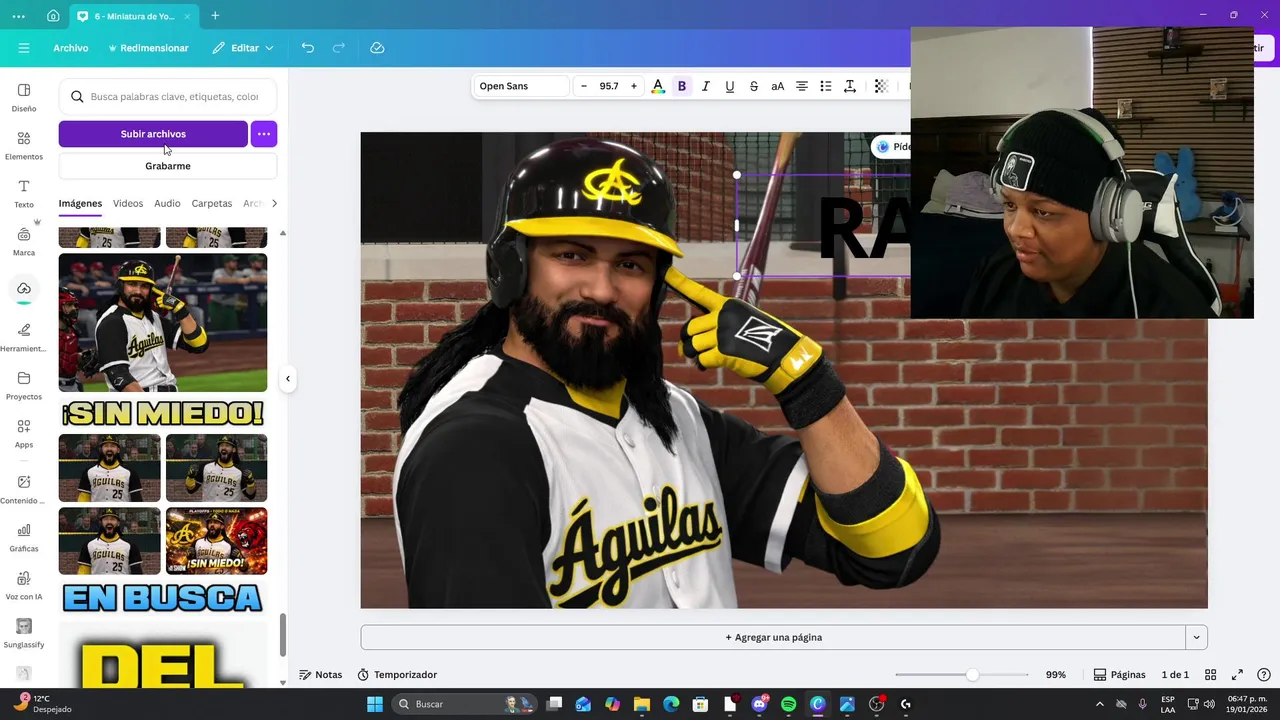Switch to the Carpetas tab
Screen dimensions: 1280x720
[212, 203]
